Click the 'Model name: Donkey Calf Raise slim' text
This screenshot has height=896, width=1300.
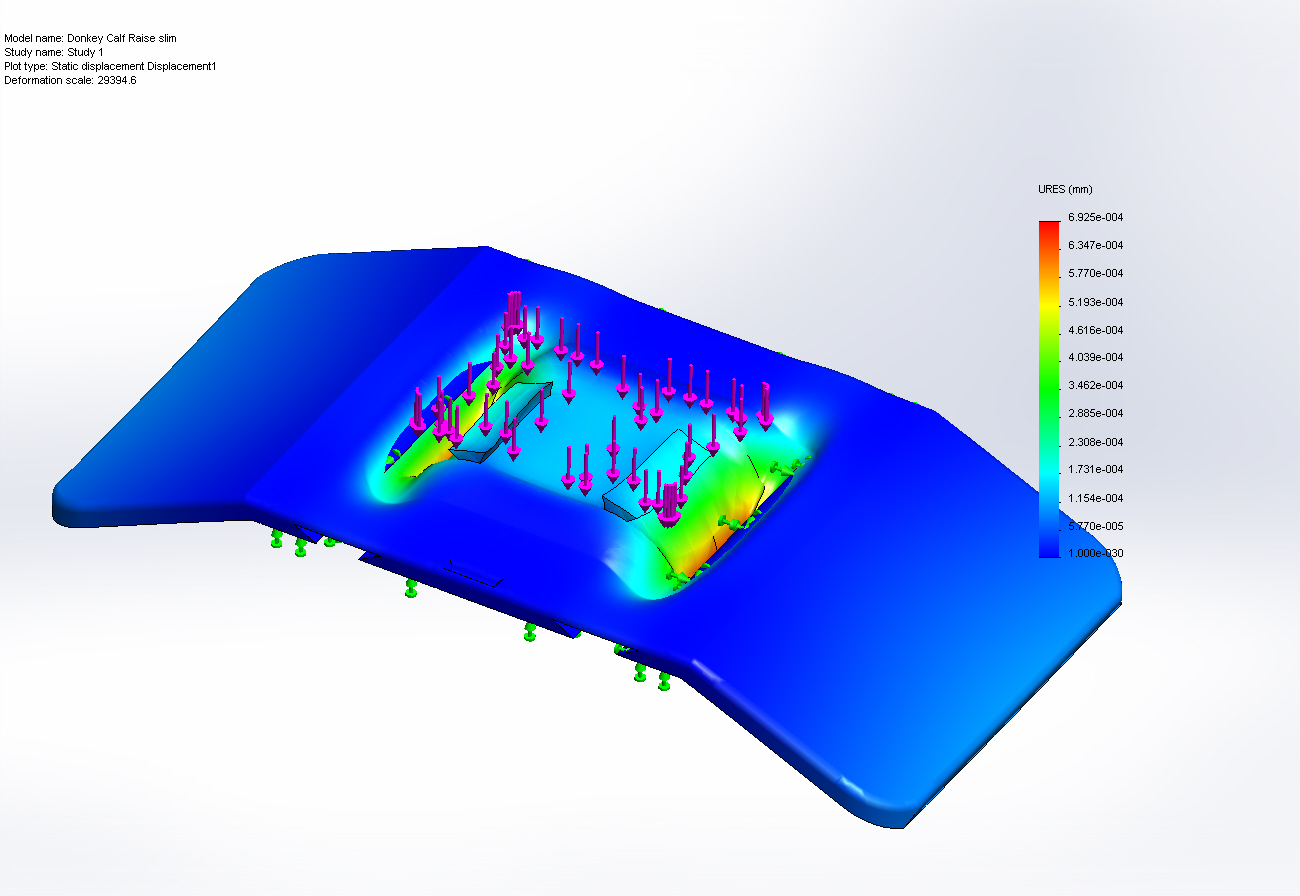[x=90, y=38]
